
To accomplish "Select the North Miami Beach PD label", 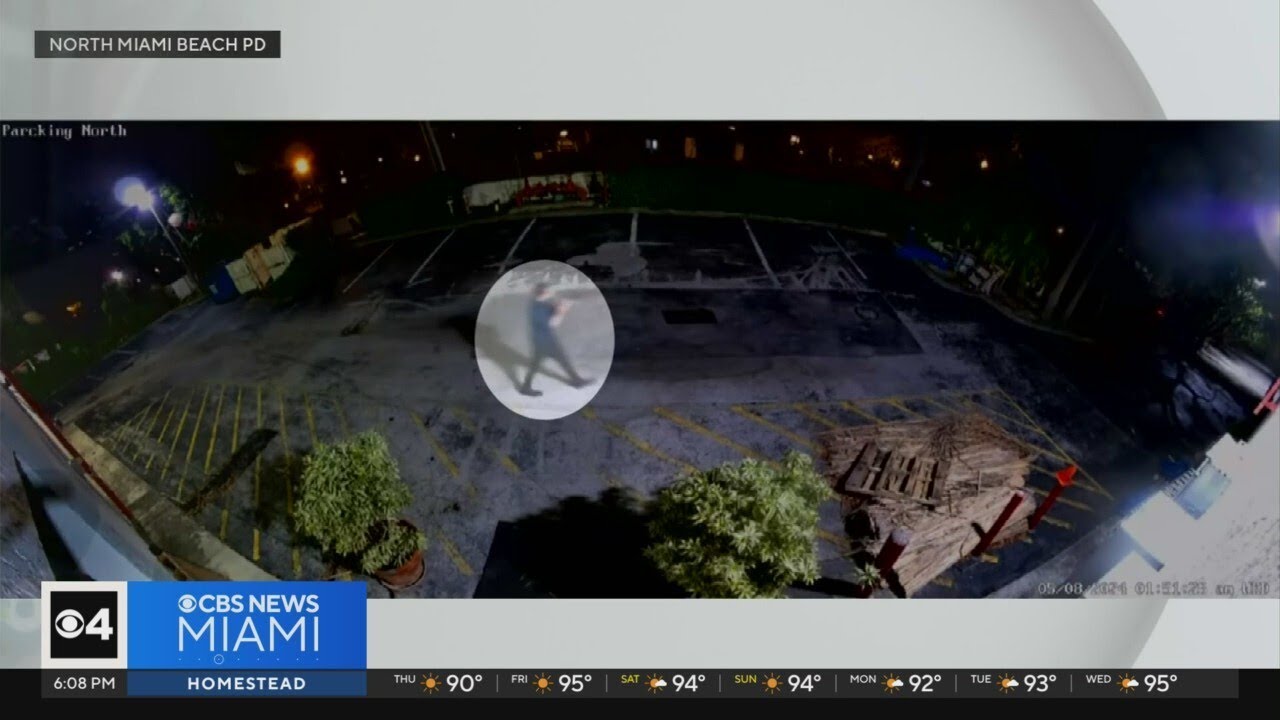I will click(x=157, y=44).
